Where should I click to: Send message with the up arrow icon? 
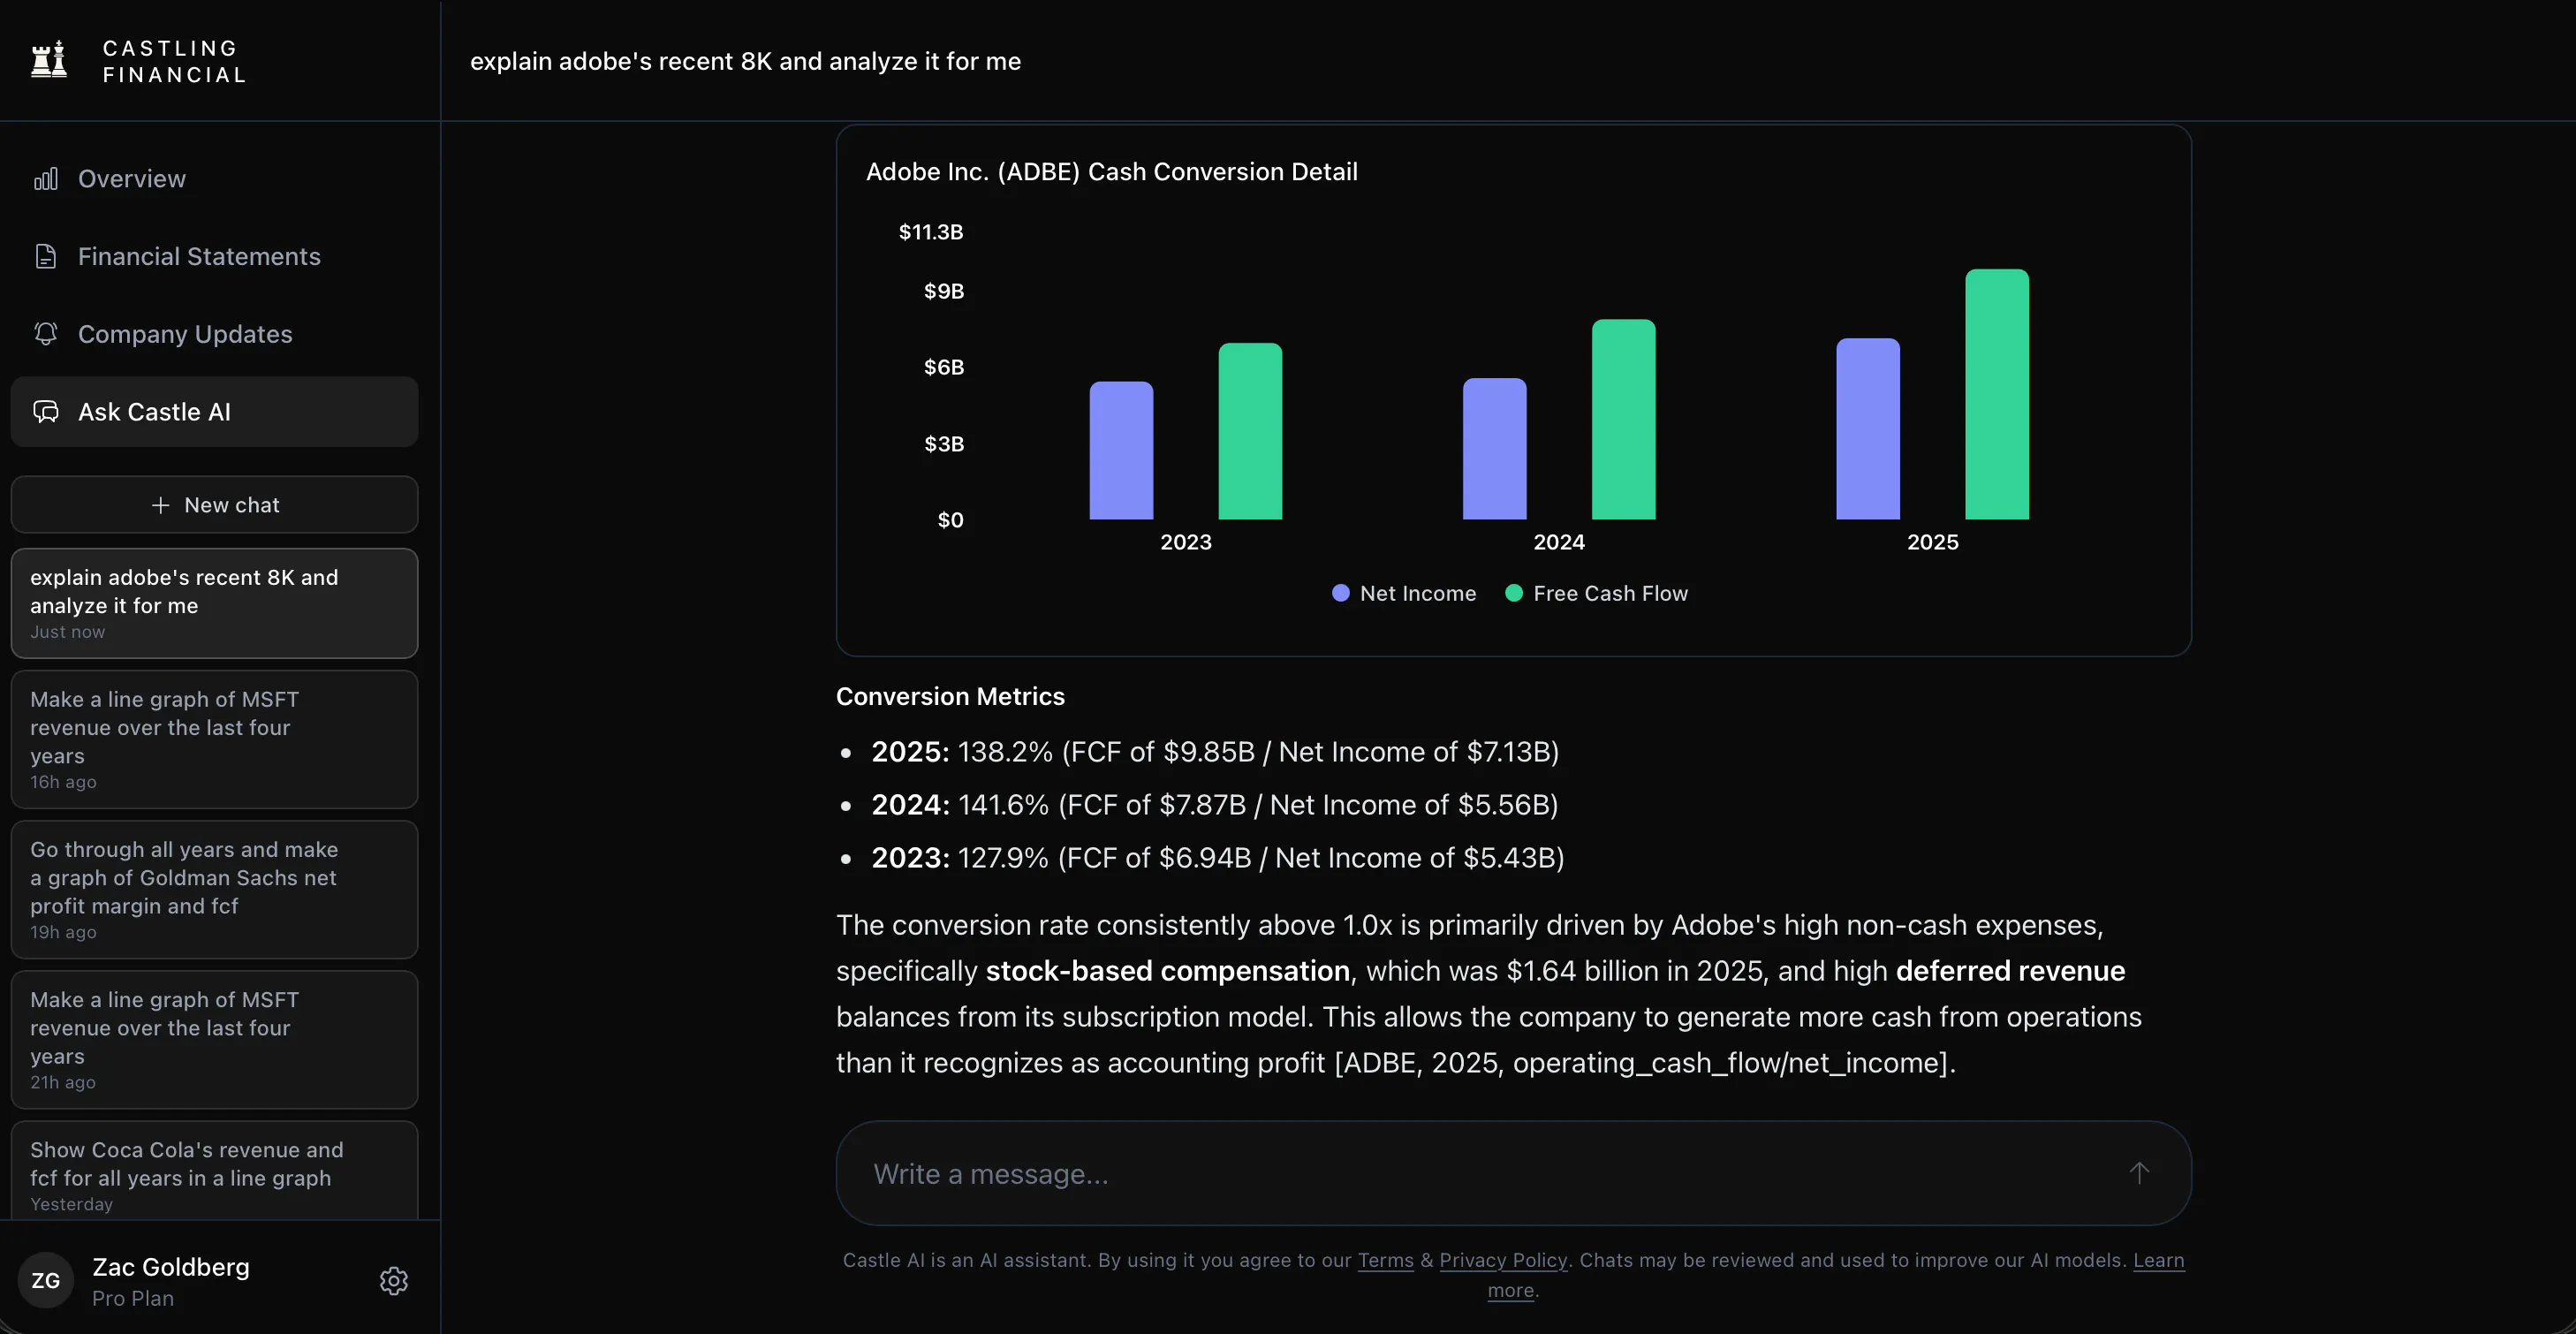coord(2139,1173)
